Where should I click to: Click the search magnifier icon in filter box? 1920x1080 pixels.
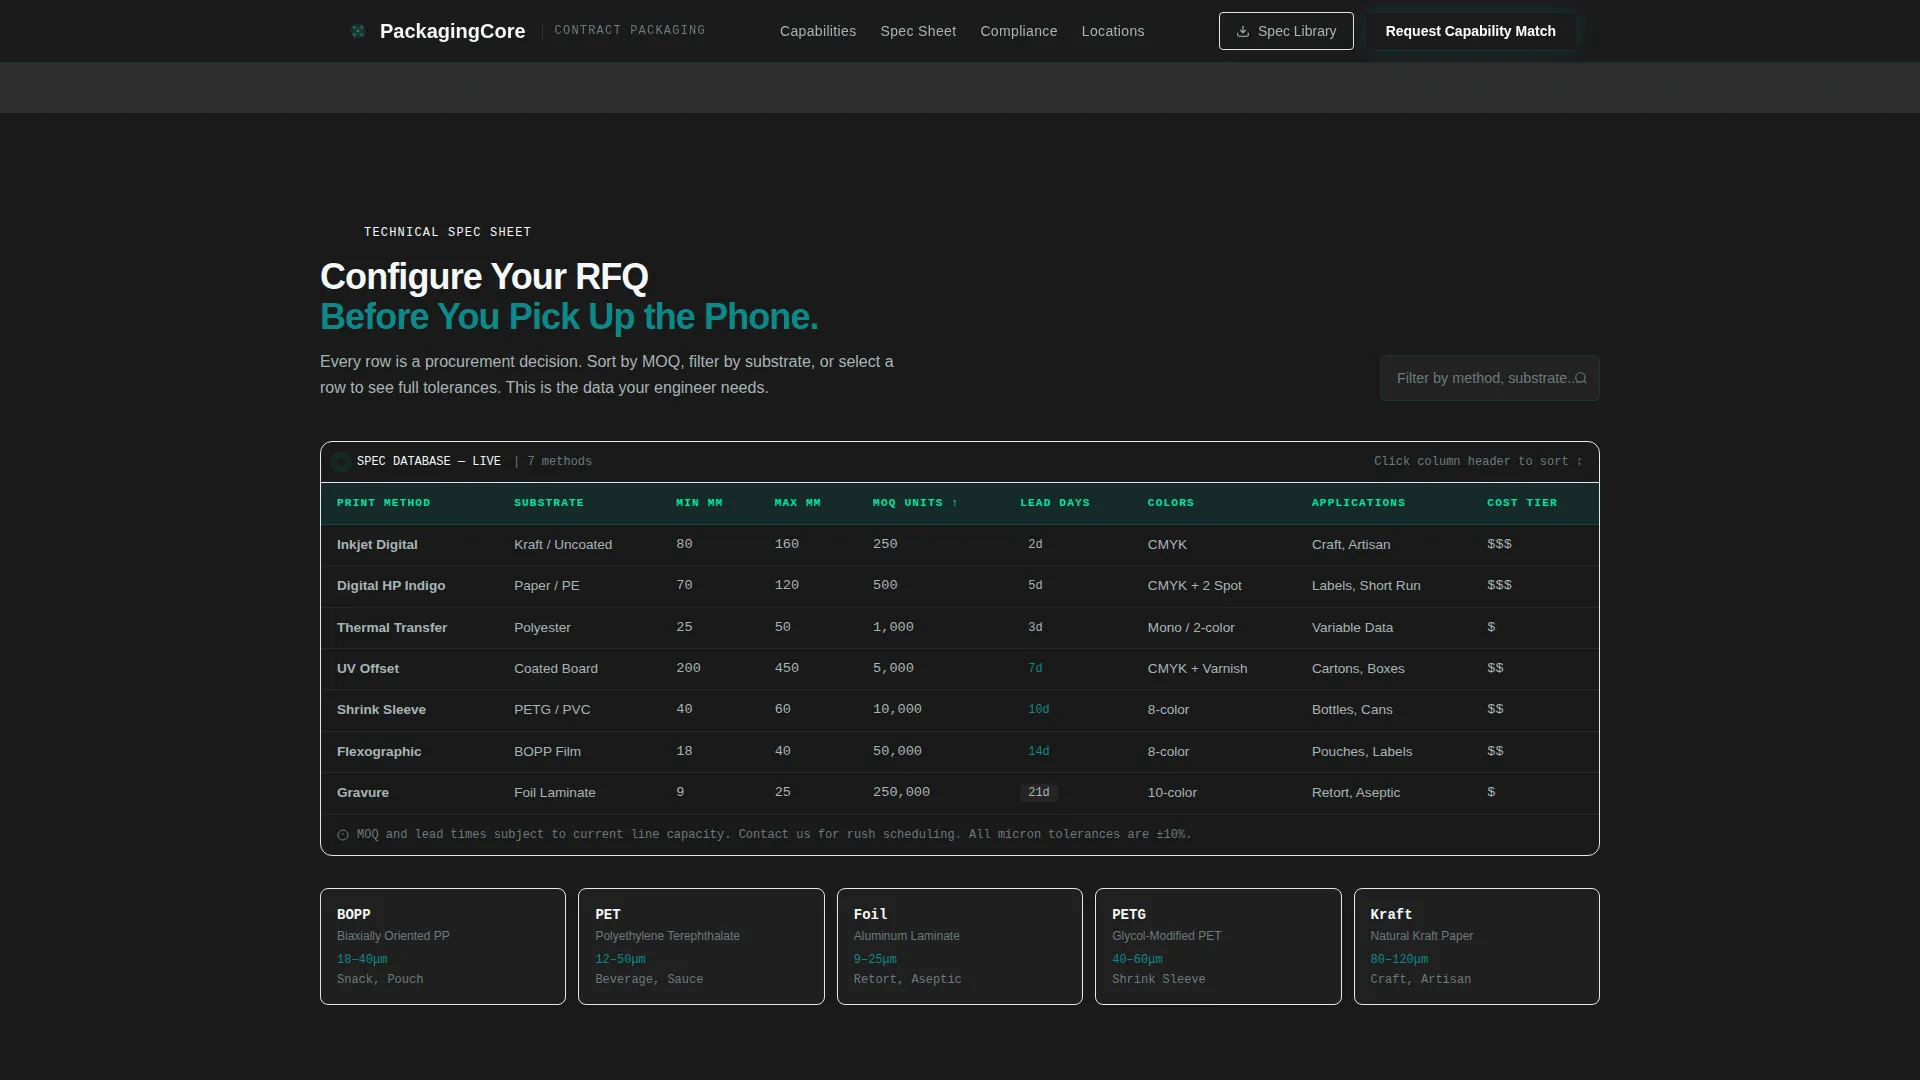click(x=1580, y=378)
